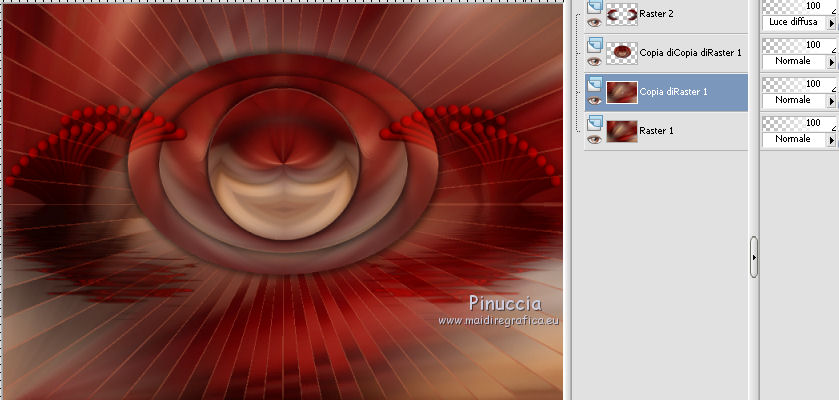
Task: Select the layer named Raster 2
Action: click(x=656, y=14)
